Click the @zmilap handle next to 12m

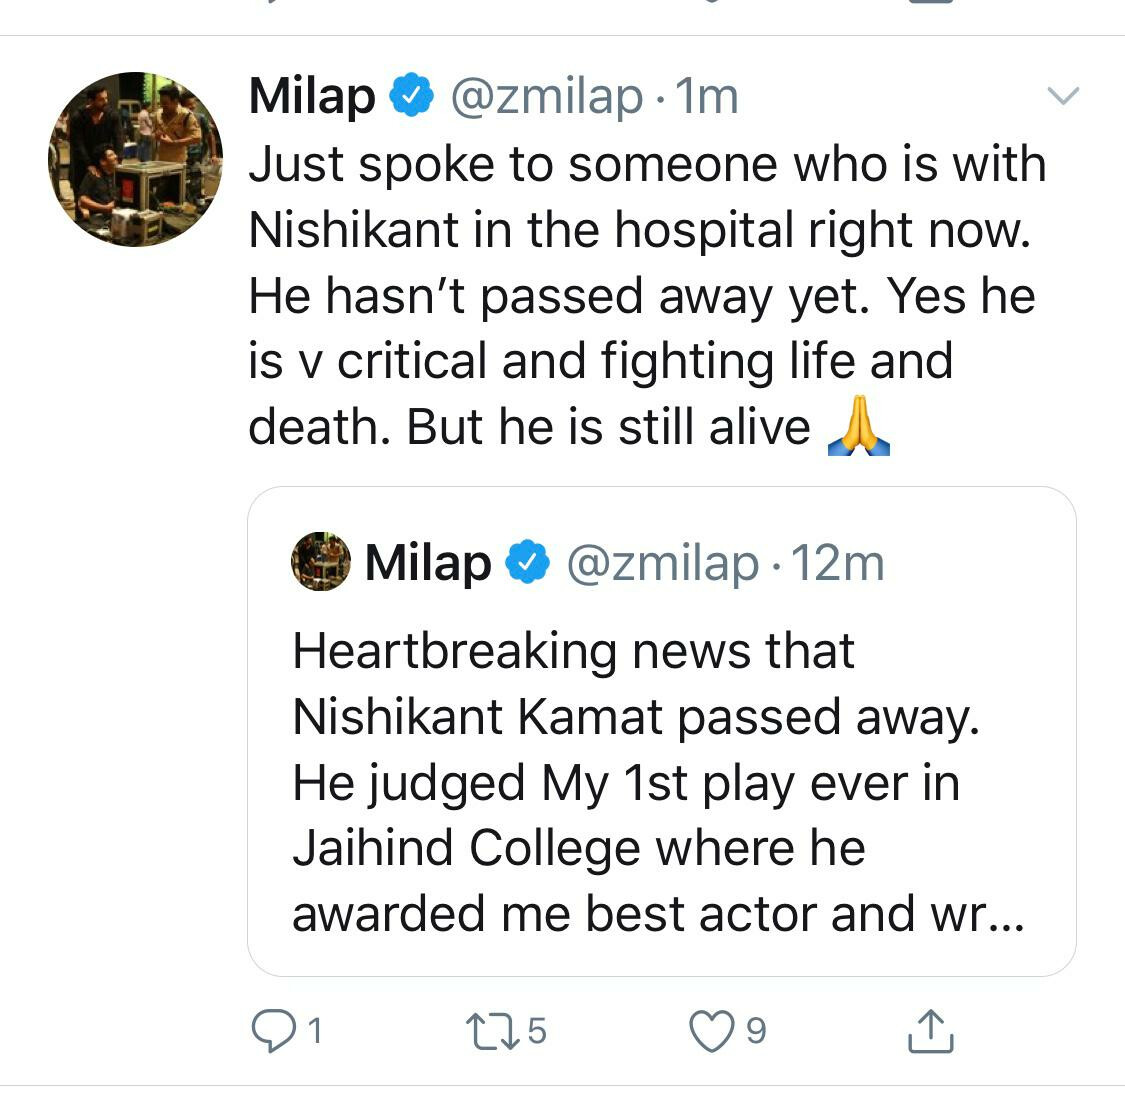click(x=662, y=563)
